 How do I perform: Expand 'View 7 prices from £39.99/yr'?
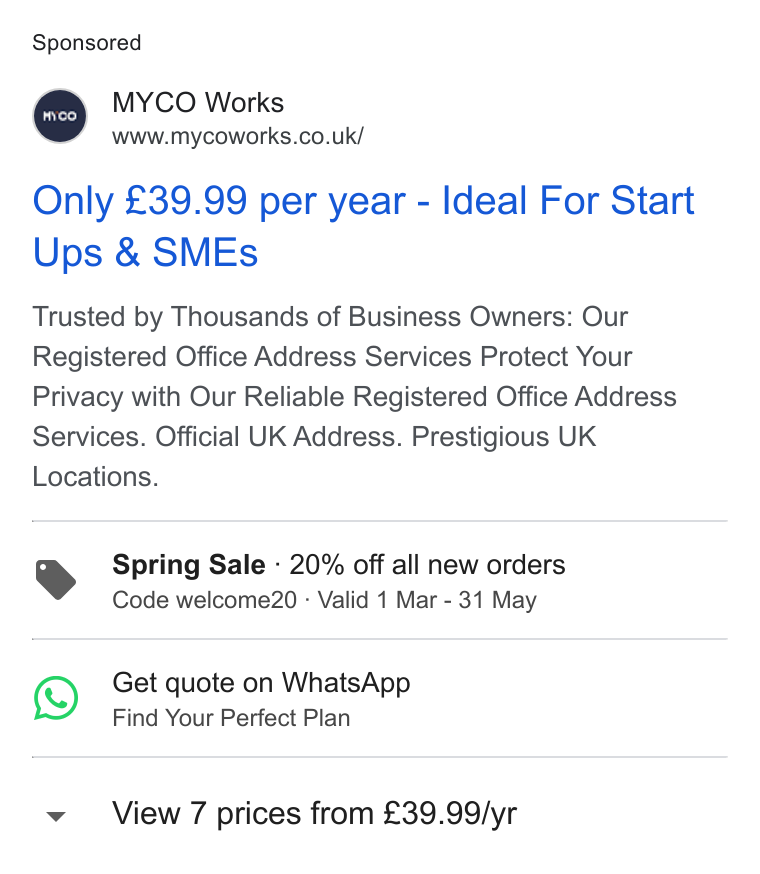(314, 813)
